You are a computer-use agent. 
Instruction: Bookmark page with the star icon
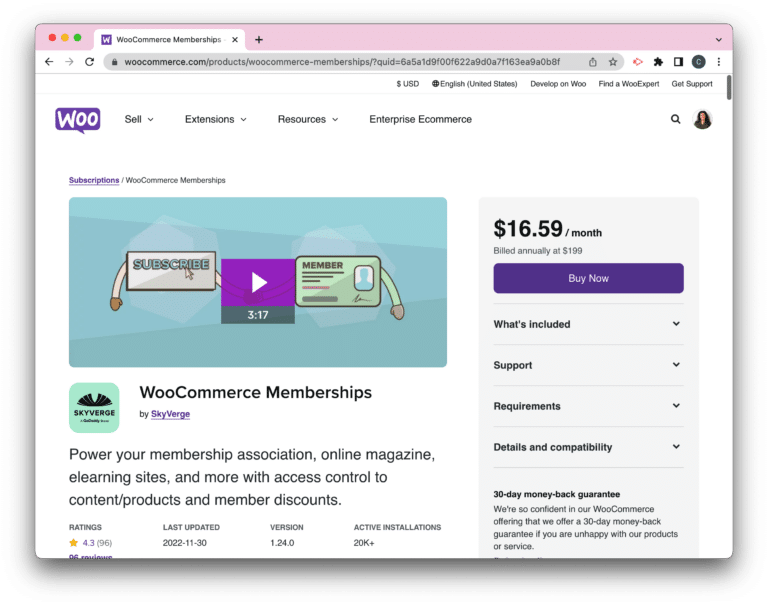(x=613, y=62)
